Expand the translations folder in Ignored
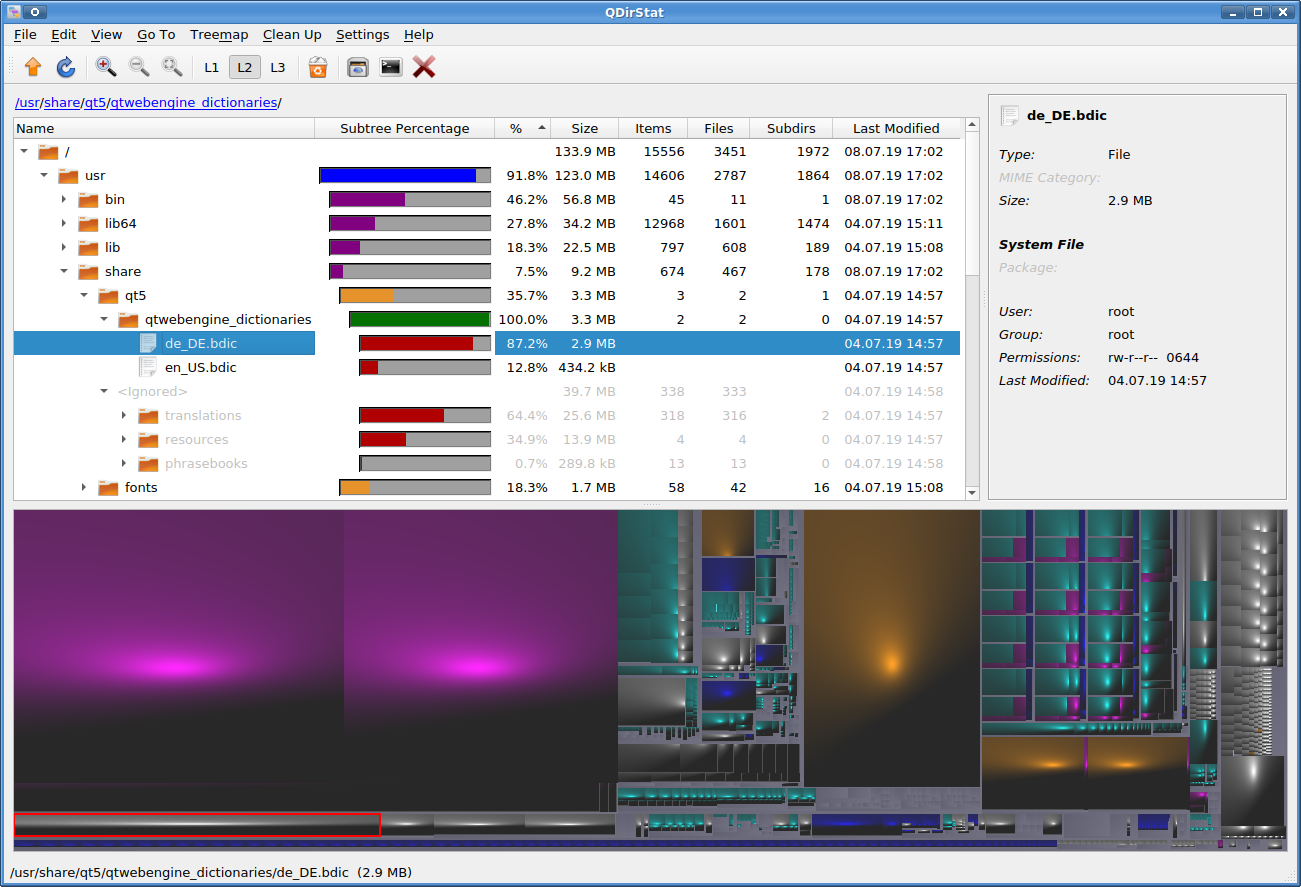The image size is (1301, 887). [x=124, y=415]
